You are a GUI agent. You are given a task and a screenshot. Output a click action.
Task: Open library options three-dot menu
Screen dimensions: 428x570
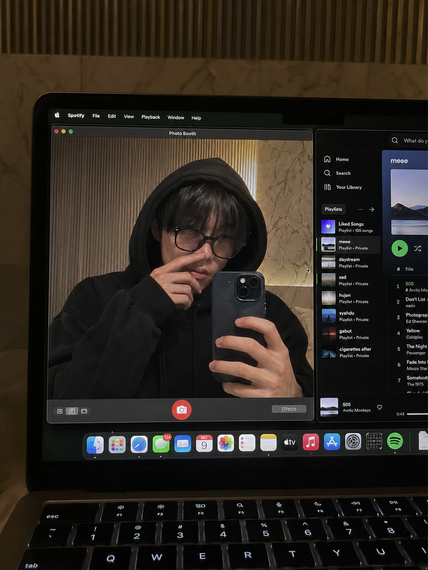tap(360, 209)
